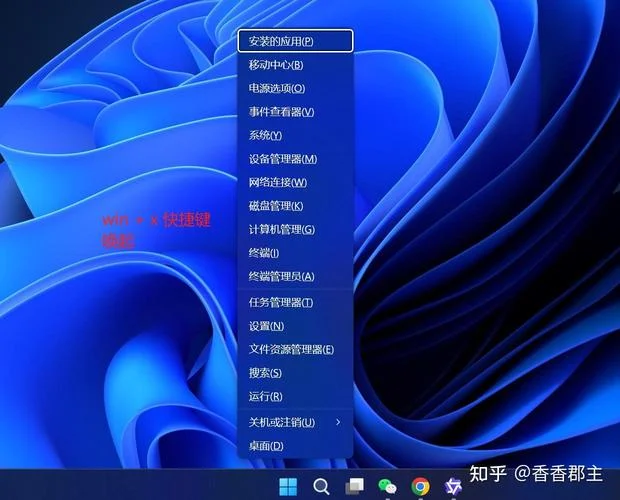The width and height of the screenshot is (620, 500).
Task: Open 设备管理器(M)
Action: [295, 159]
